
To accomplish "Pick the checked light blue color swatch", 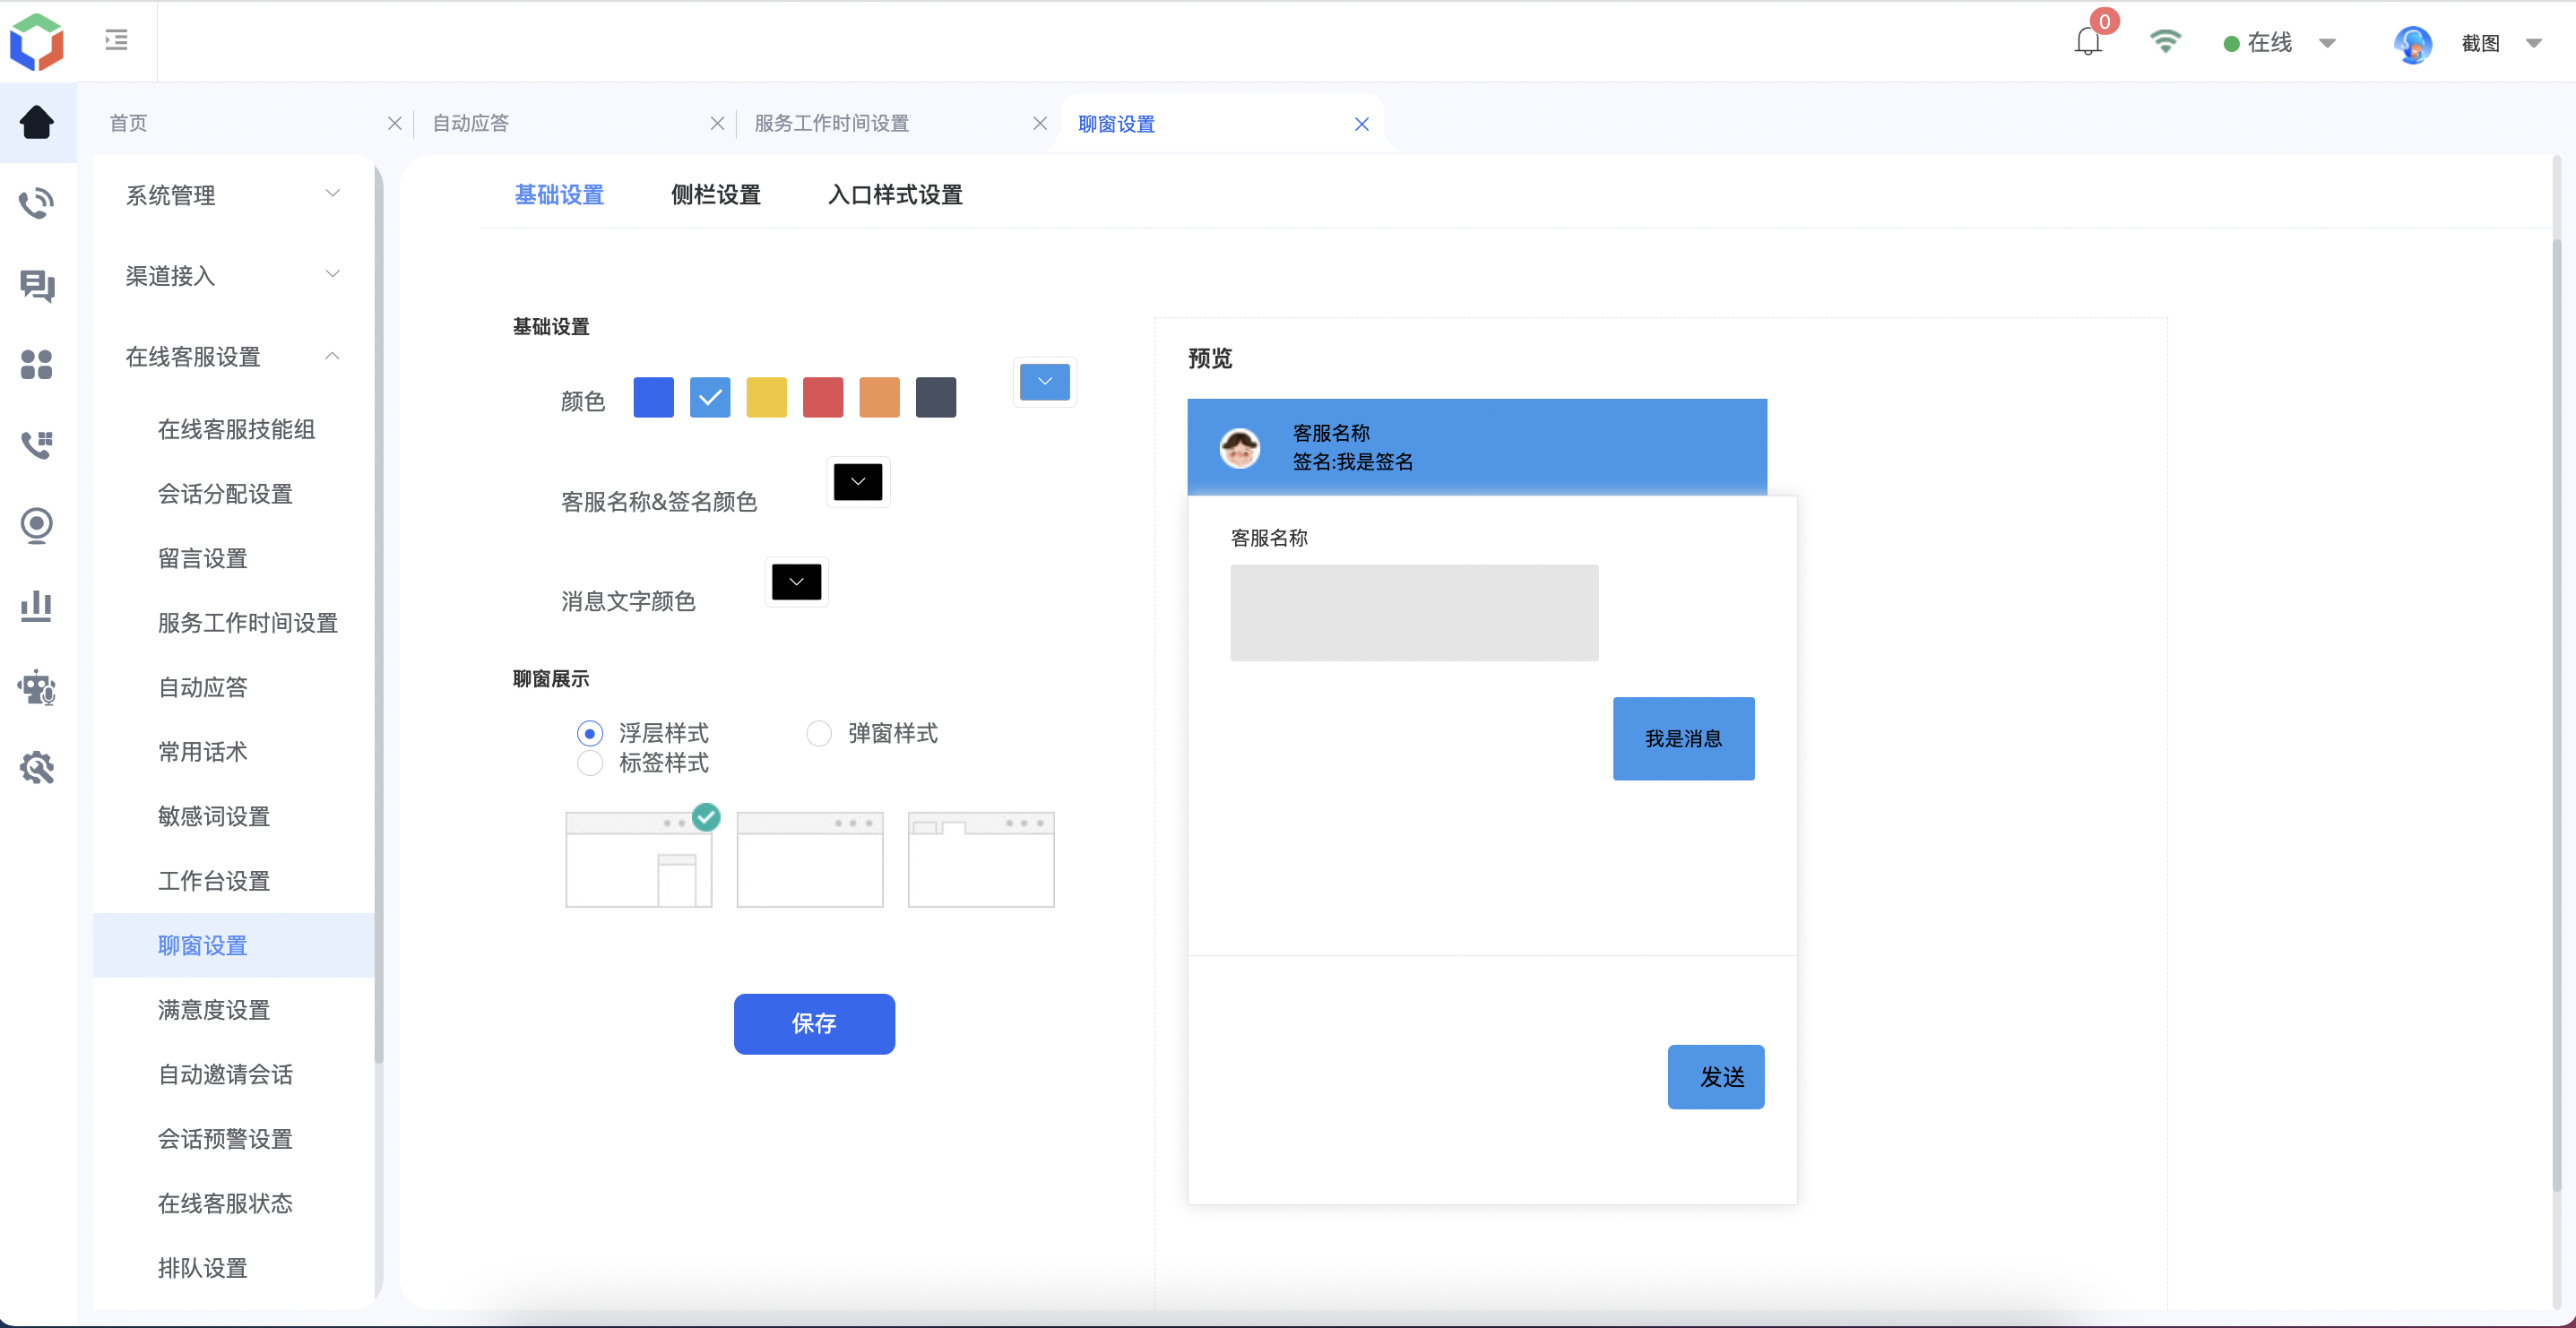I will pyautogui.click(x=710, y=397).
